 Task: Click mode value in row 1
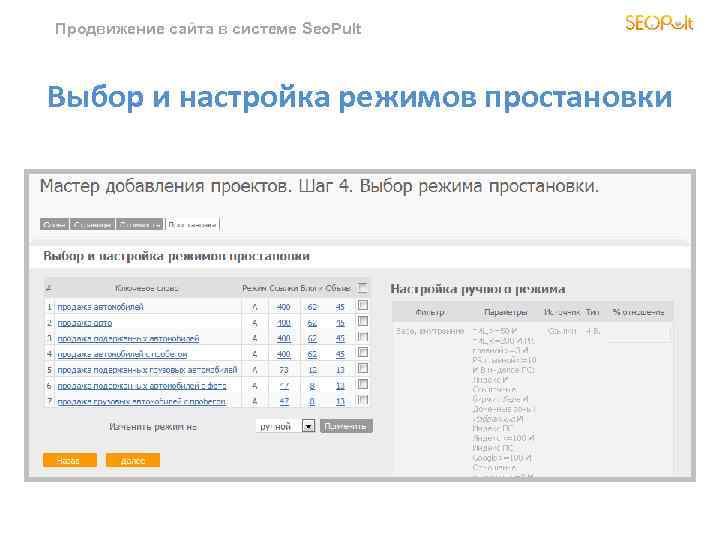pyautogui.click(x=255, y=307)
